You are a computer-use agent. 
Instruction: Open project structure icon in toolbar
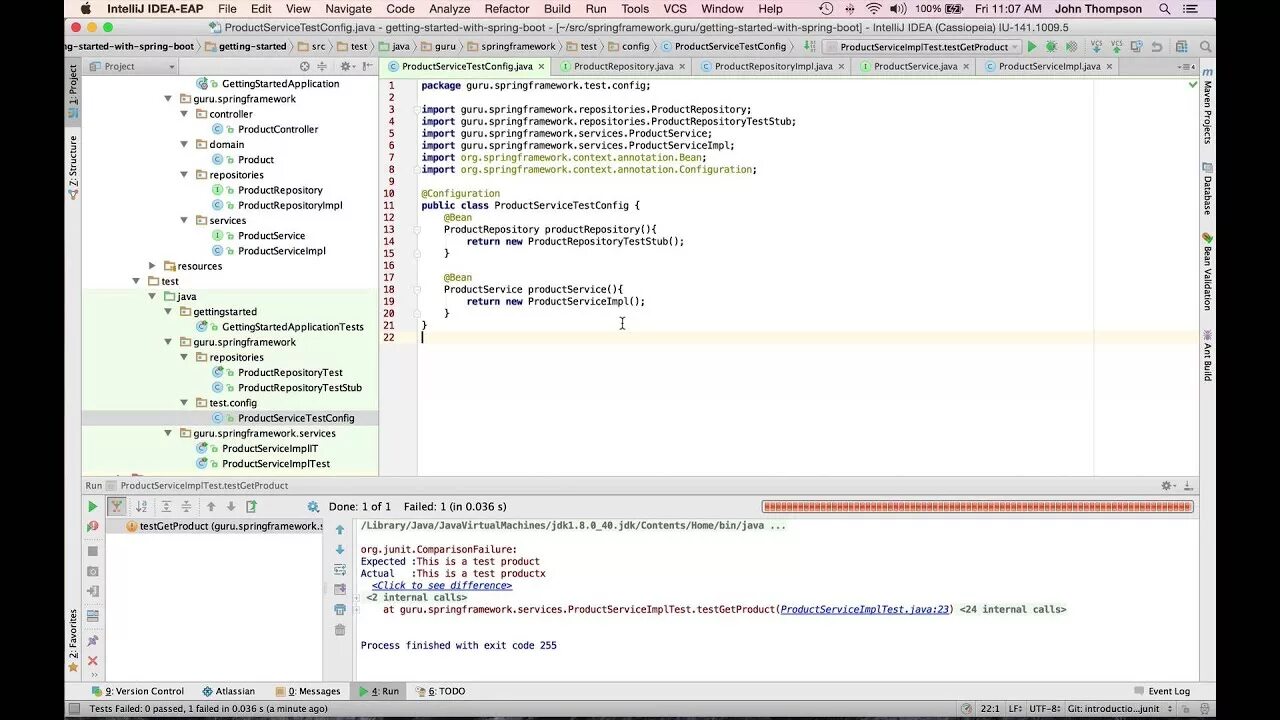click(x=1181, y=47)
